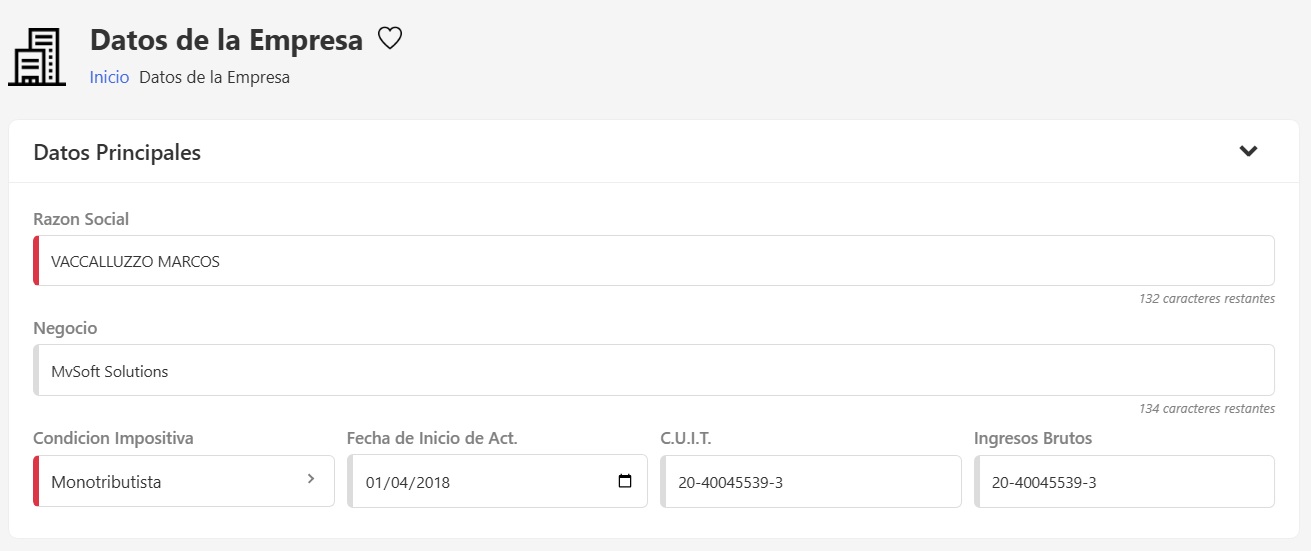Open the Condicion Impositiva dropdown

coord(185,482)
